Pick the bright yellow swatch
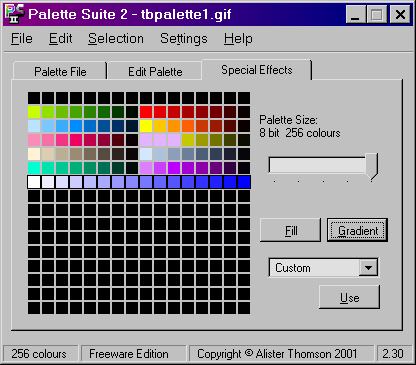 [146, 126]
